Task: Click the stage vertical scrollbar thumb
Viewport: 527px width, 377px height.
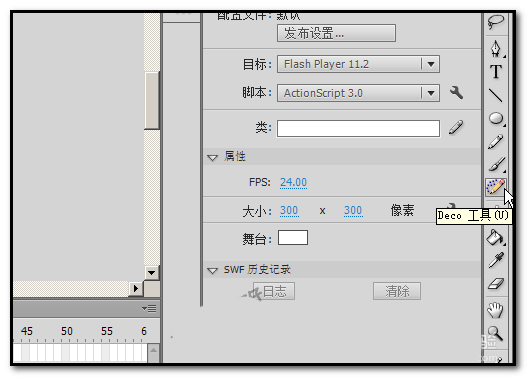Action: (152, 100)
